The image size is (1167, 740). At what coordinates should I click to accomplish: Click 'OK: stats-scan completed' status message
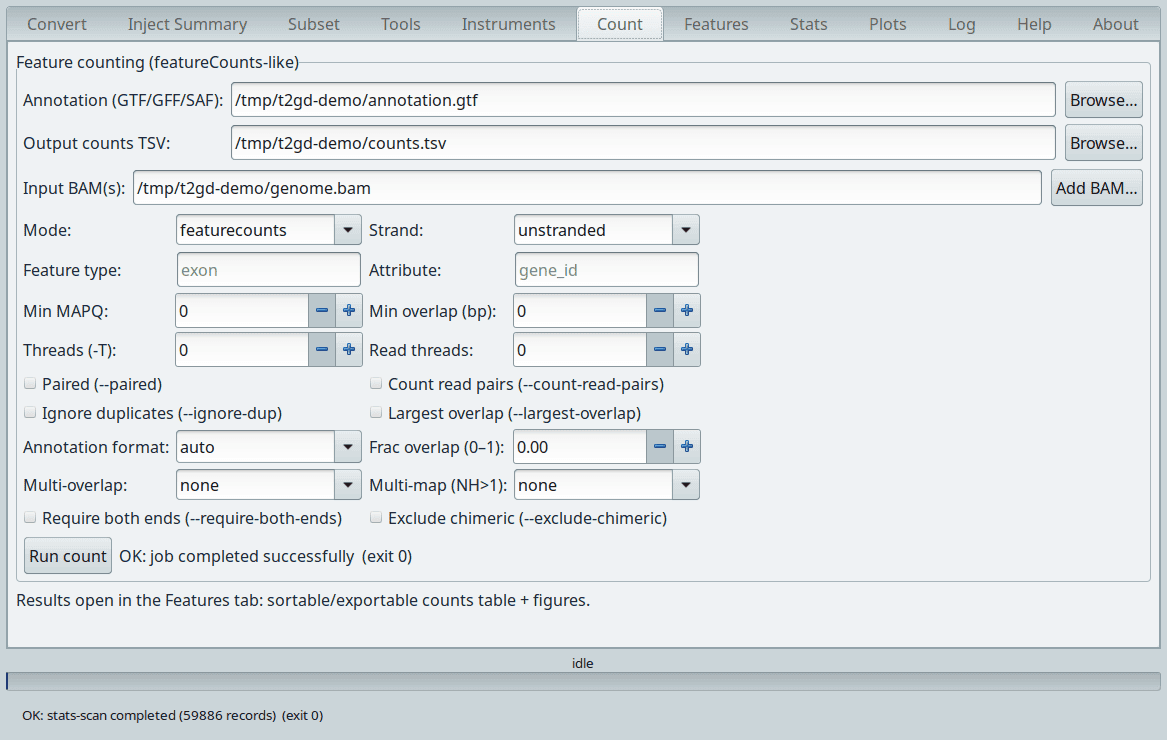pyautogui.click(x=173, y=715)
